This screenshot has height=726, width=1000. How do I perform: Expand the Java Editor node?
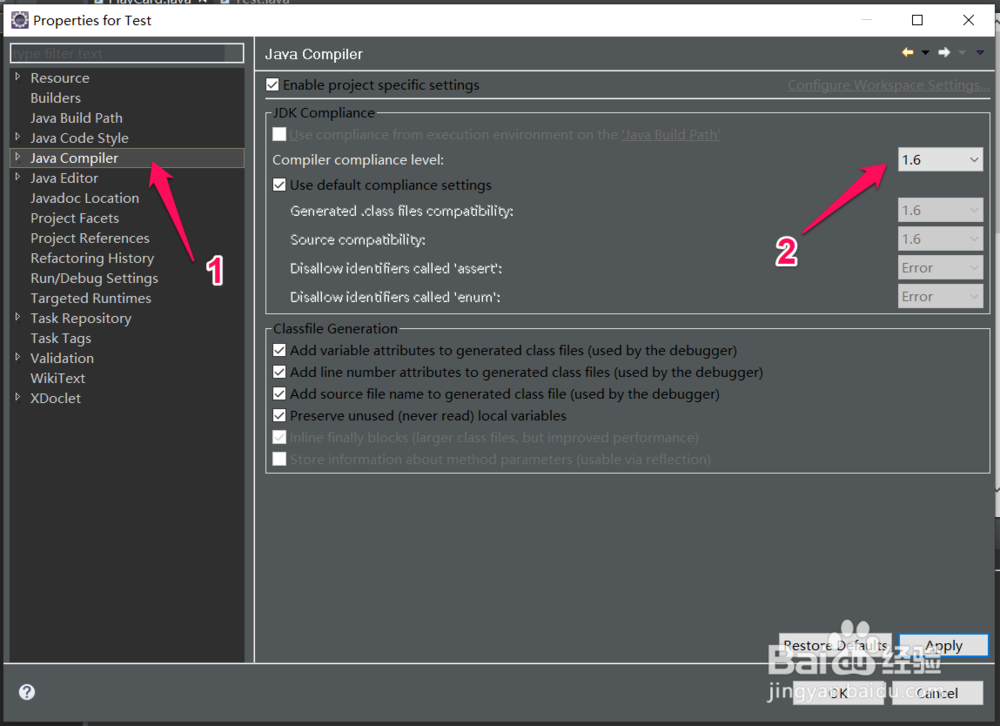coord(18,177)
